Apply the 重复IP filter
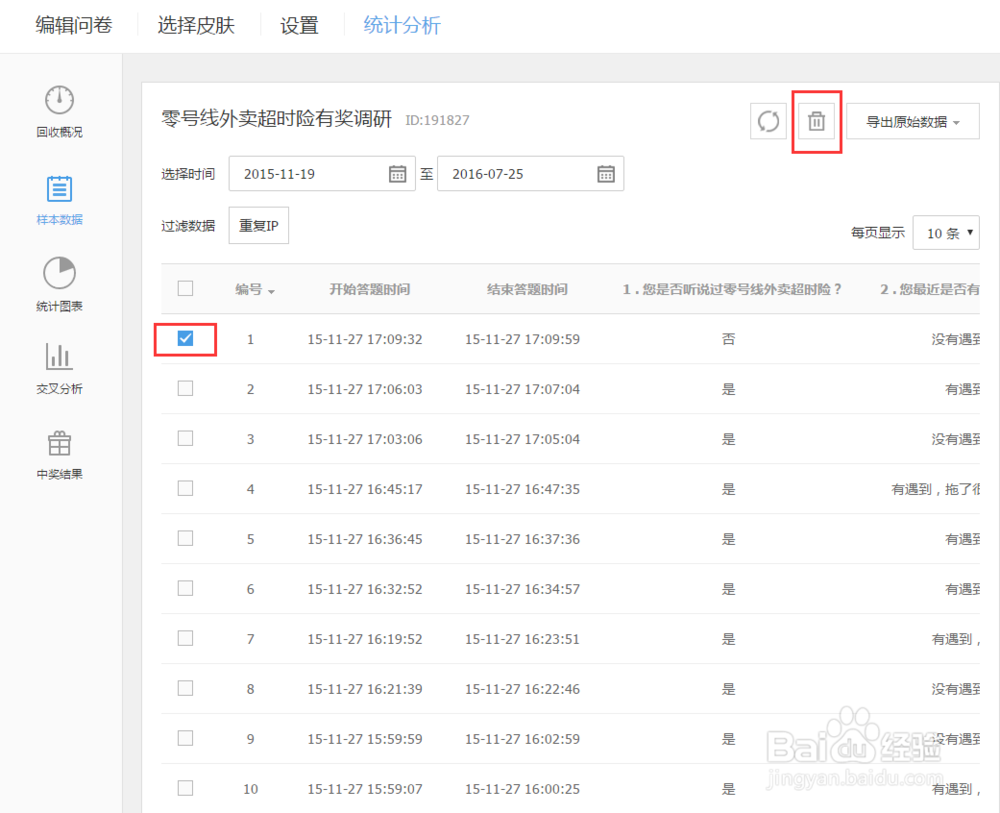The height and width of the screenshot is (813, 1000). click(258, 225)
